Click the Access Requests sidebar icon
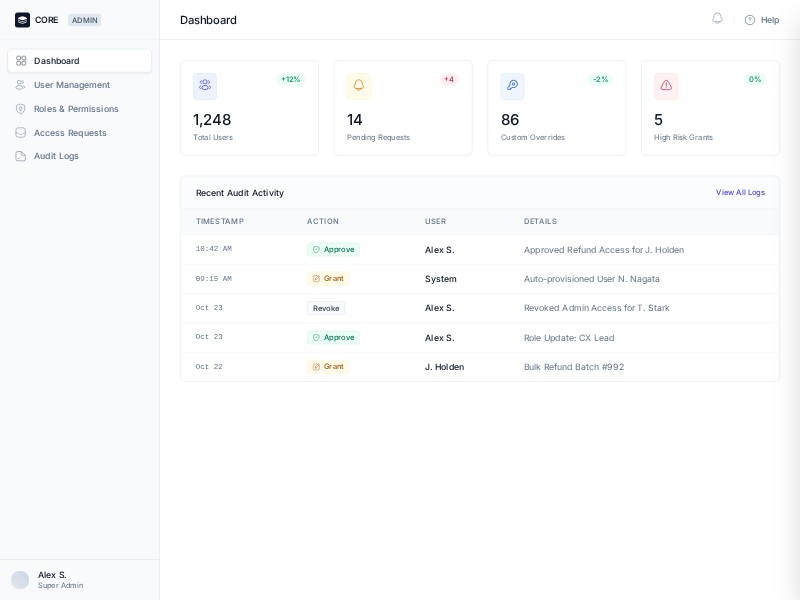Screen dimensions: 800x600 [x=22, y=132]
